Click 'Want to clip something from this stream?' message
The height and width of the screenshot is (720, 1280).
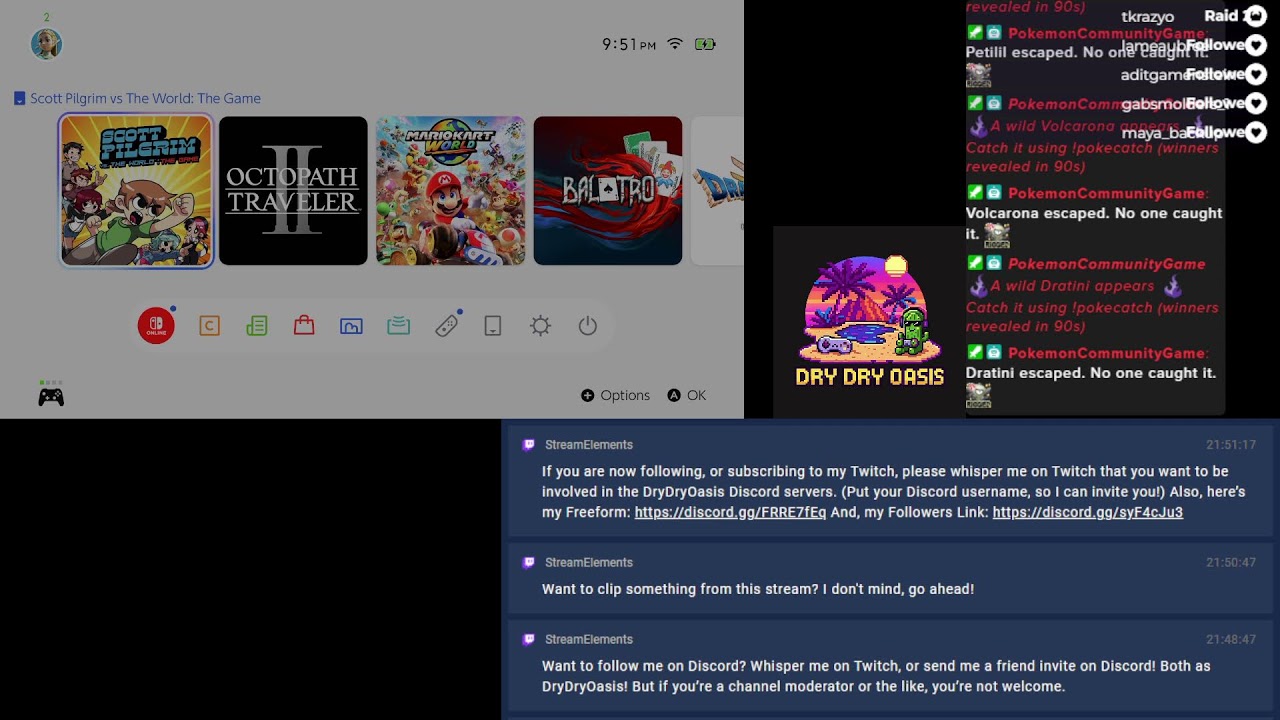(x=758, y=590)
